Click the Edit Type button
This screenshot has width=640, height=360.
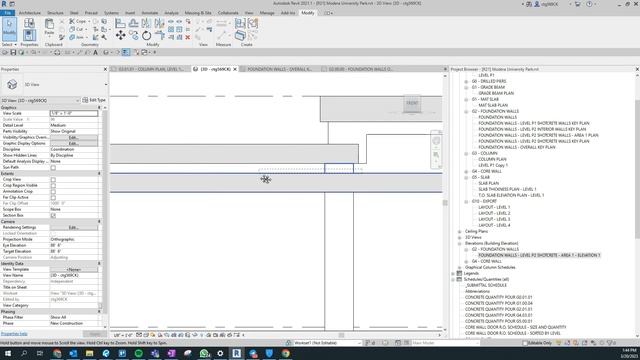94,100
